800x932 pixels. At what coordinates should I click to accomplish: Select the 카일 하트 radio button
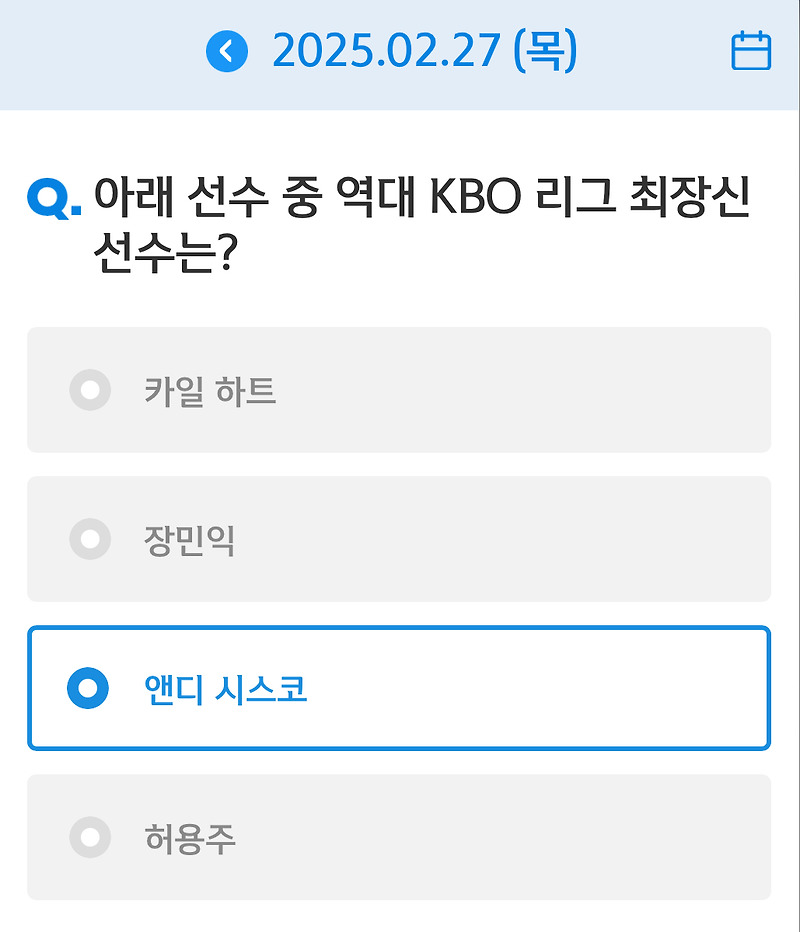click(90, 391)
